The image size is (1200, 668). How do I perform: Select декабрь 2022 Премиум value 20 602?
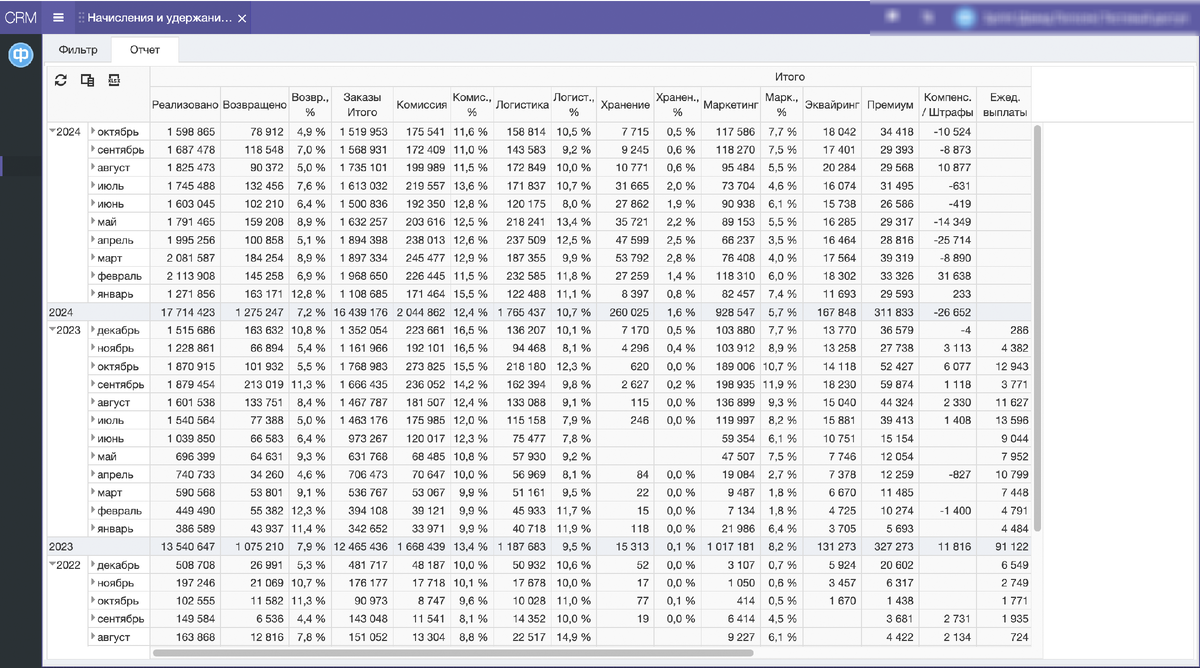889,564
